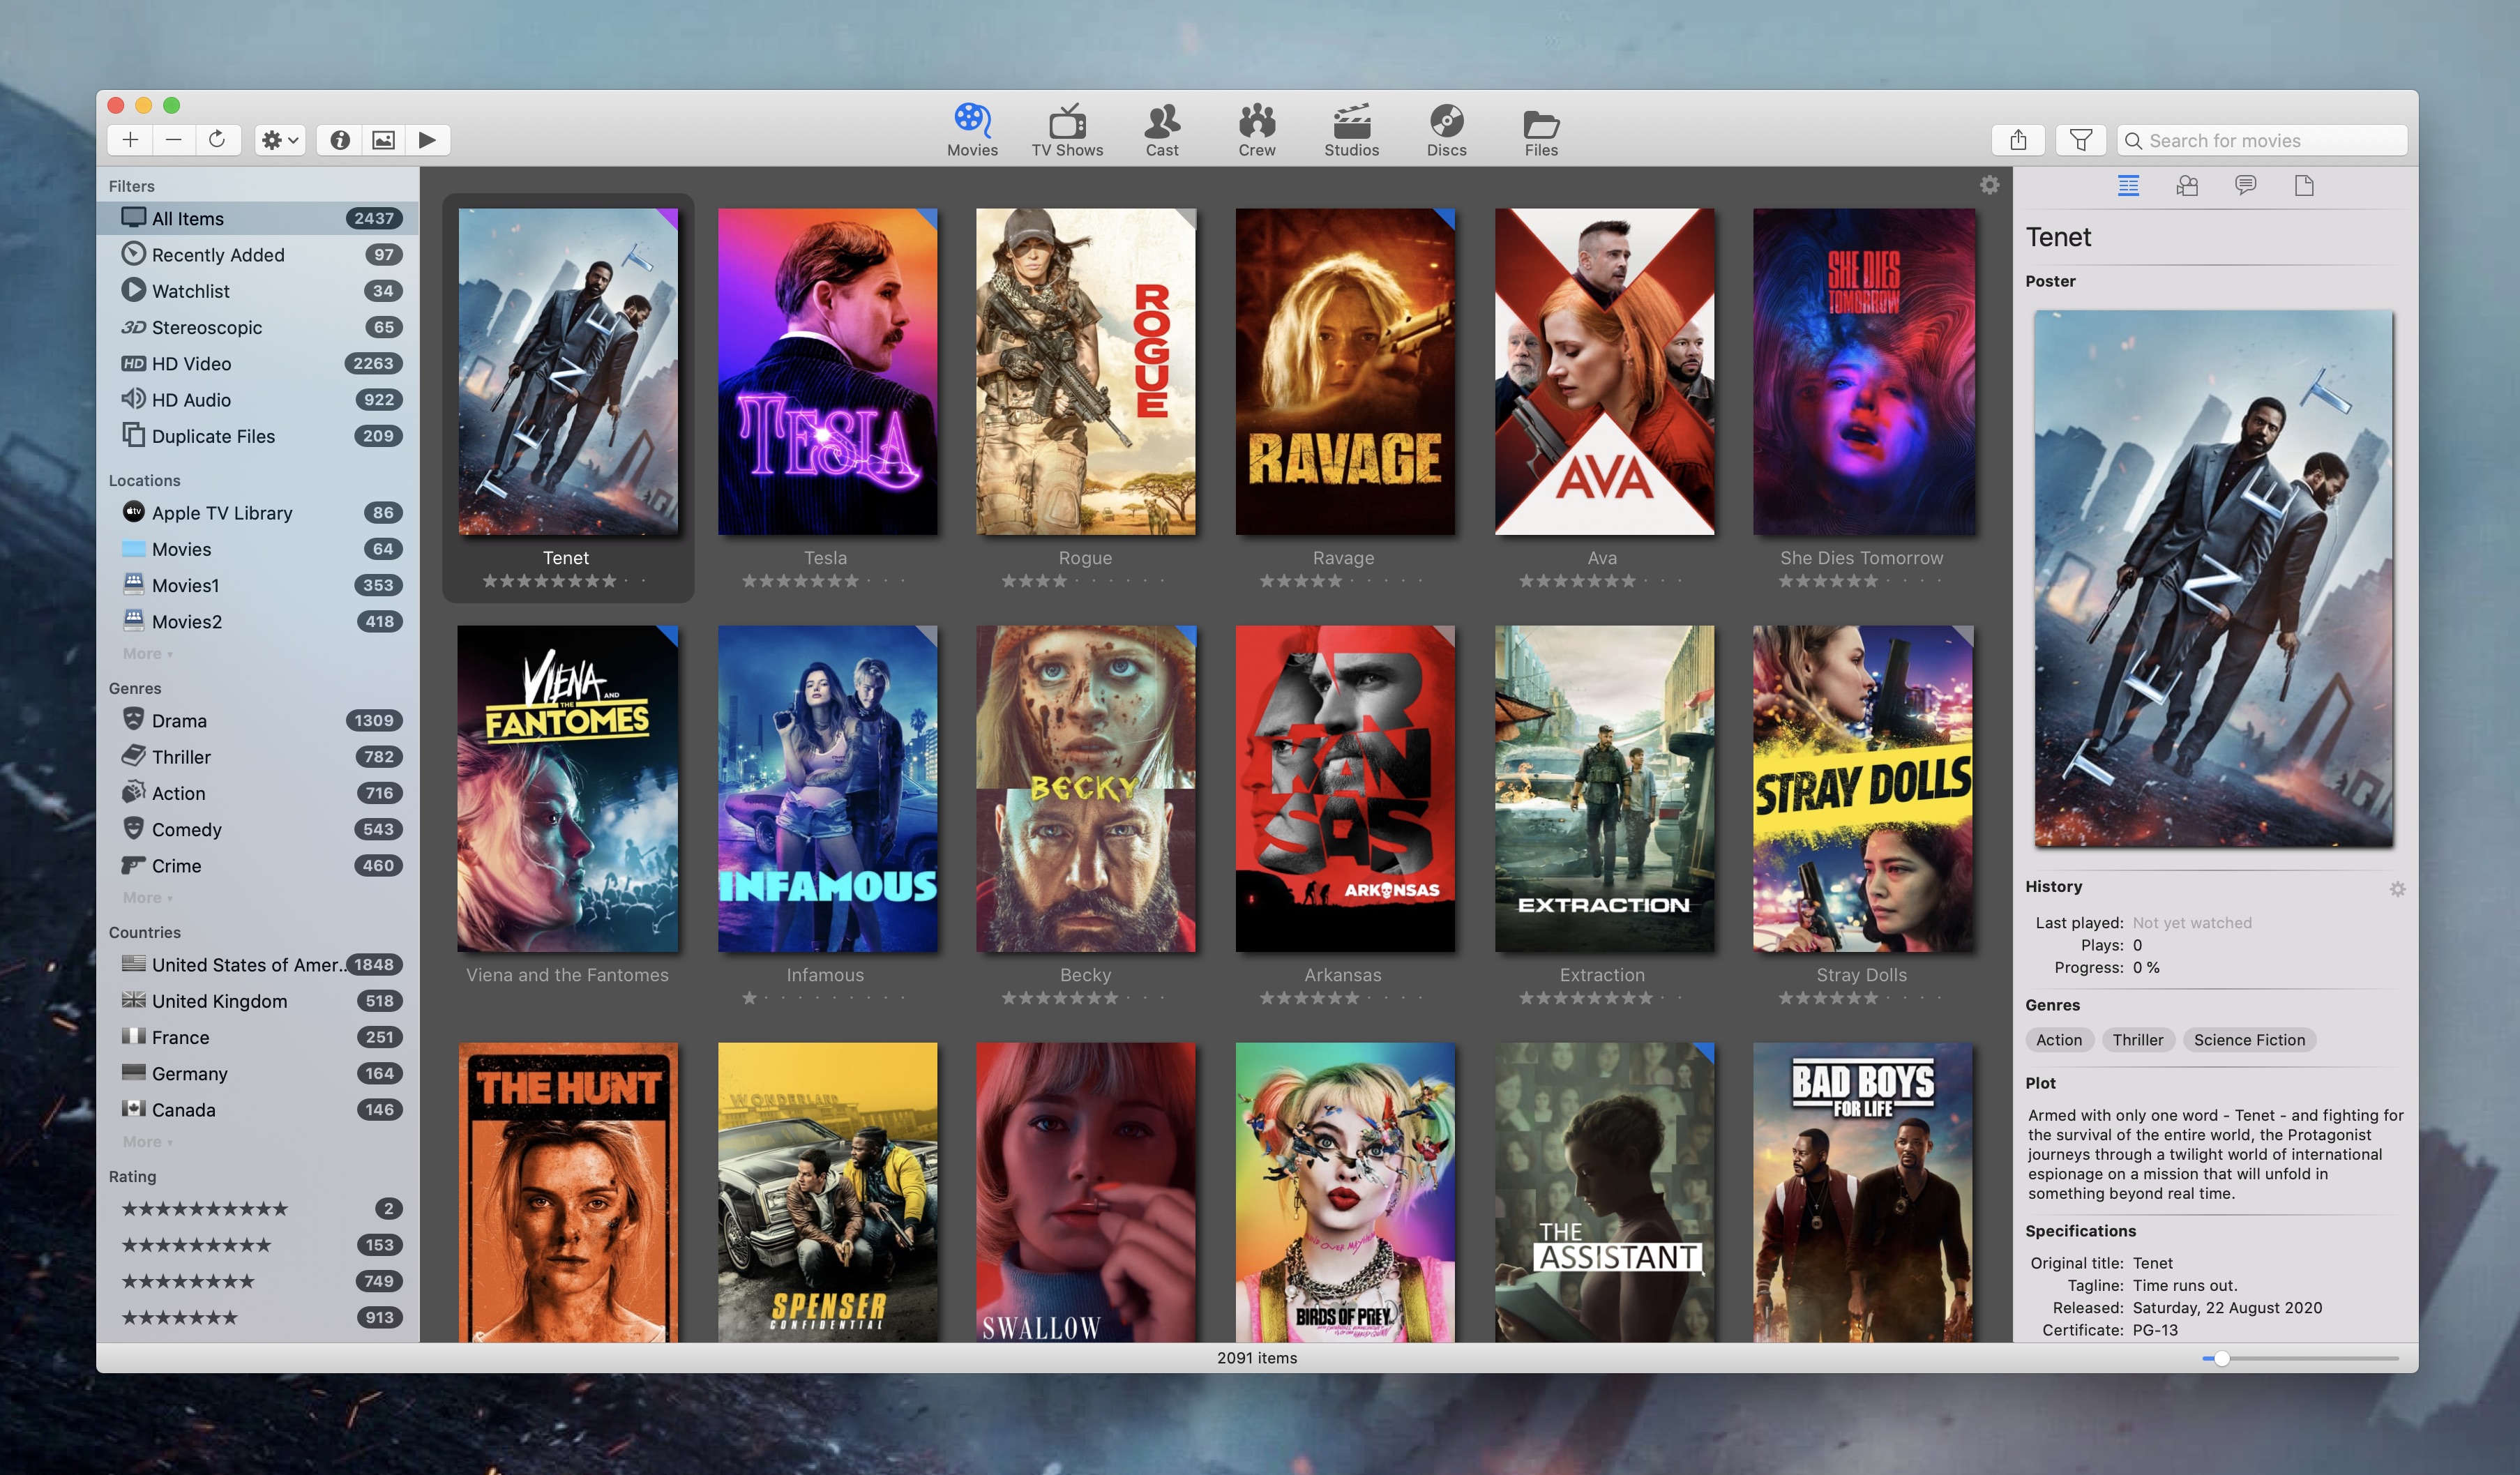Expand More under Genres

pyautogui.click(x=147, y=897)
